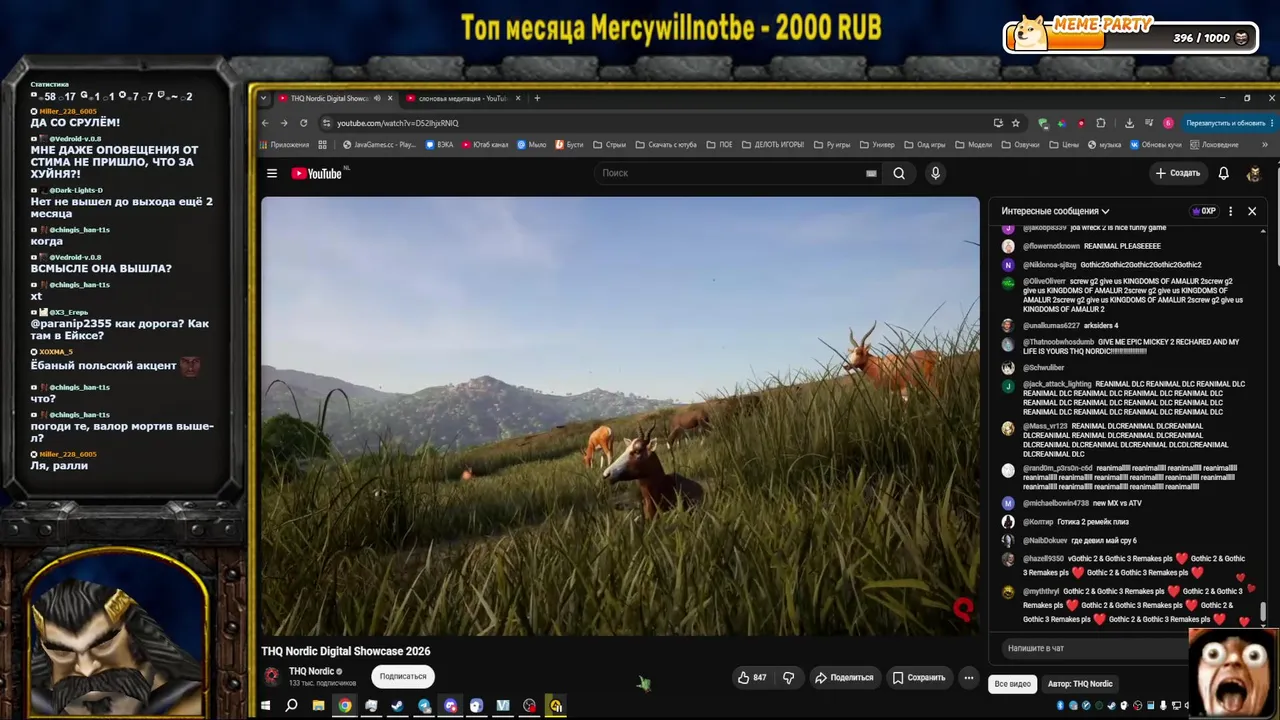Open Chrome downloads icon
The image size is (1280, 720).
[x=1129, y=123]
